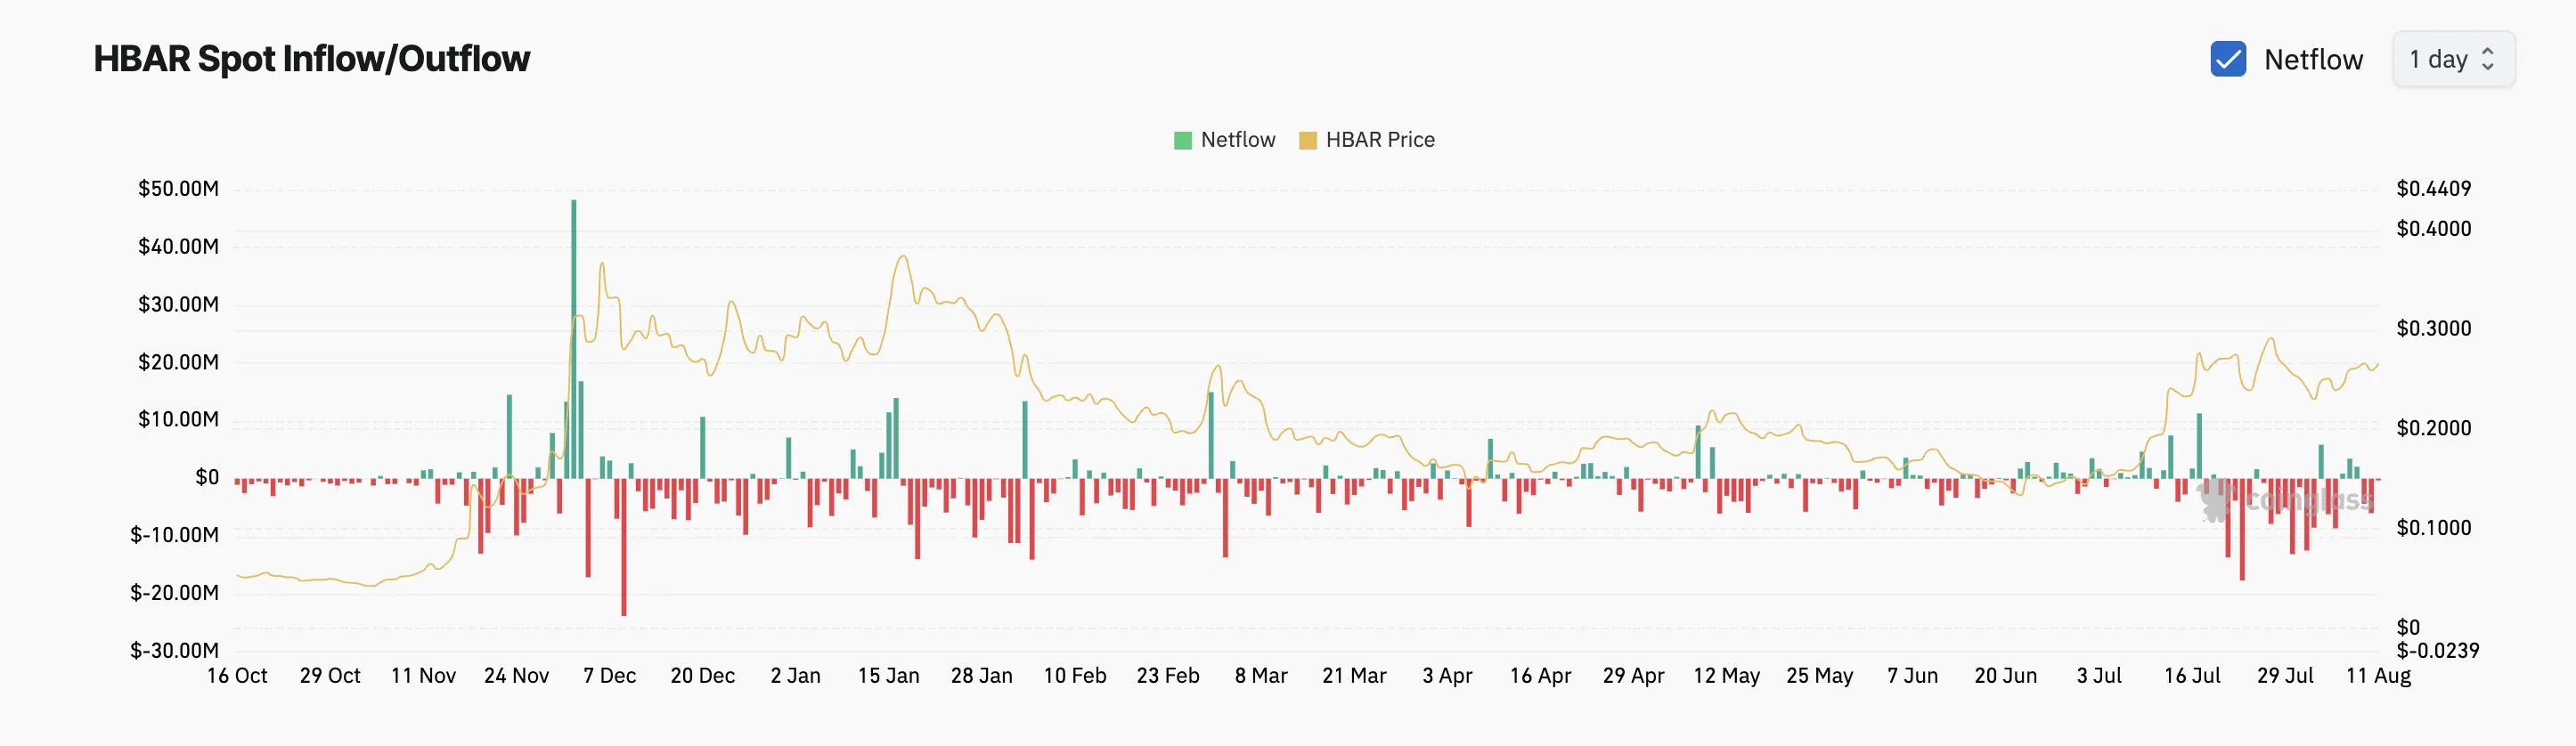Viewport: 2576px width, 746px height.
Task: Click the Netflow label next to checkbox
Action: (2313, 60)
